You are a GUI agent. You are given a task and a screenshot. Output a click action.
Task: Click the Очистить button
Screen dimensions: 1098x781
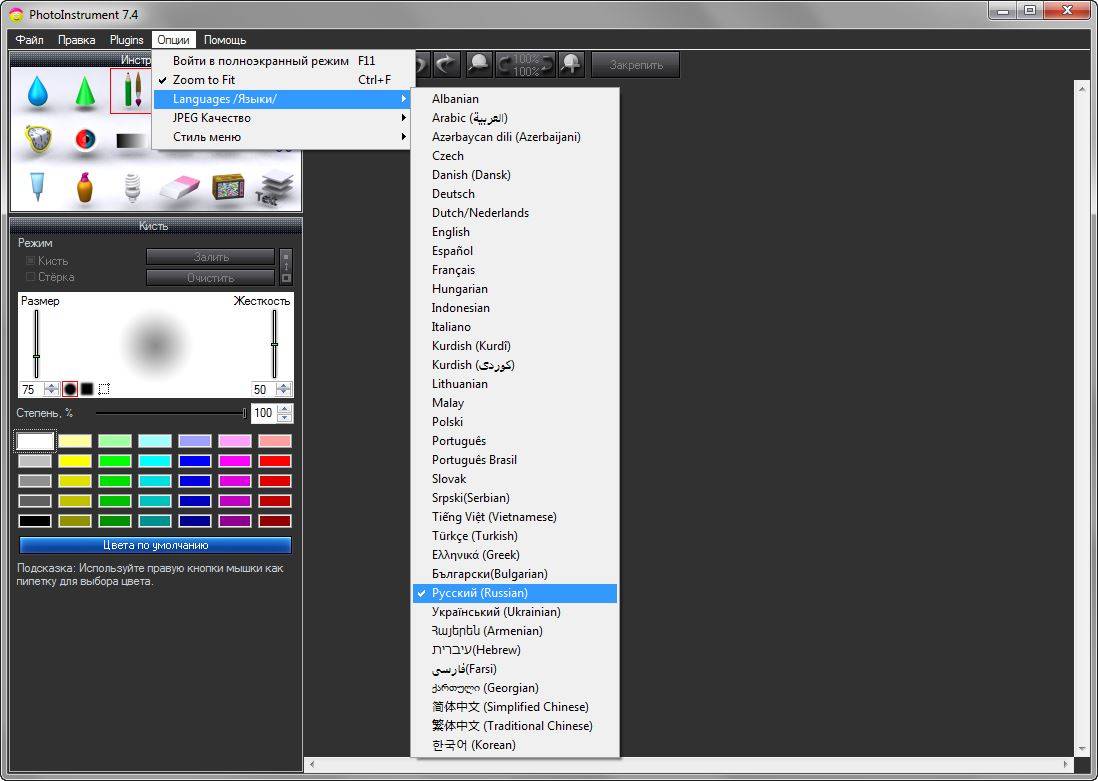pyautogui.click(x=211, y=277)
